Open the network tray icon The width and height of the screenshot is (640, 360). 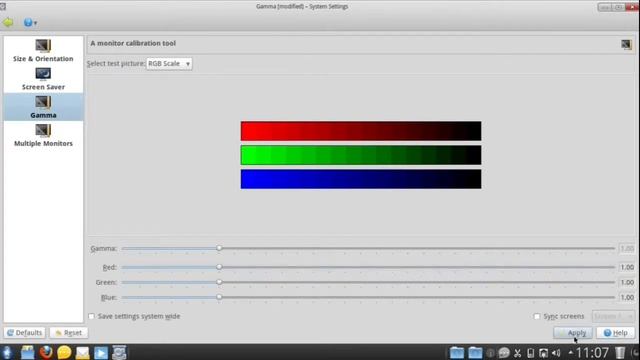544,353
